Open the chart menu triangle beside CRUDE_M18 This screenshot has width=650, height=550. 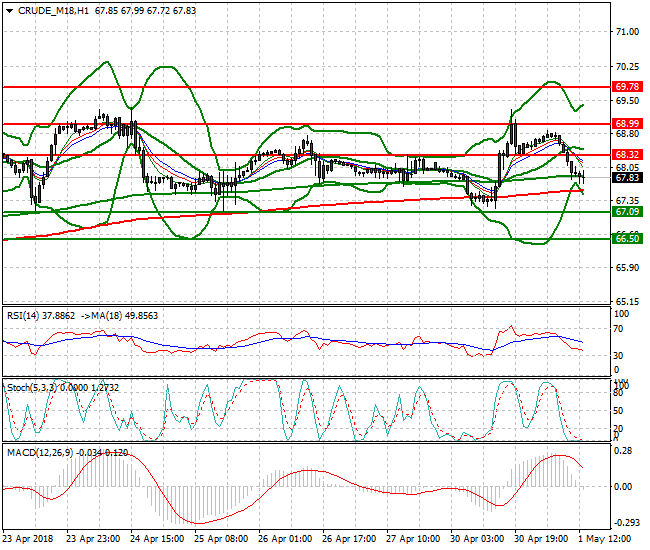coord(10,11)
